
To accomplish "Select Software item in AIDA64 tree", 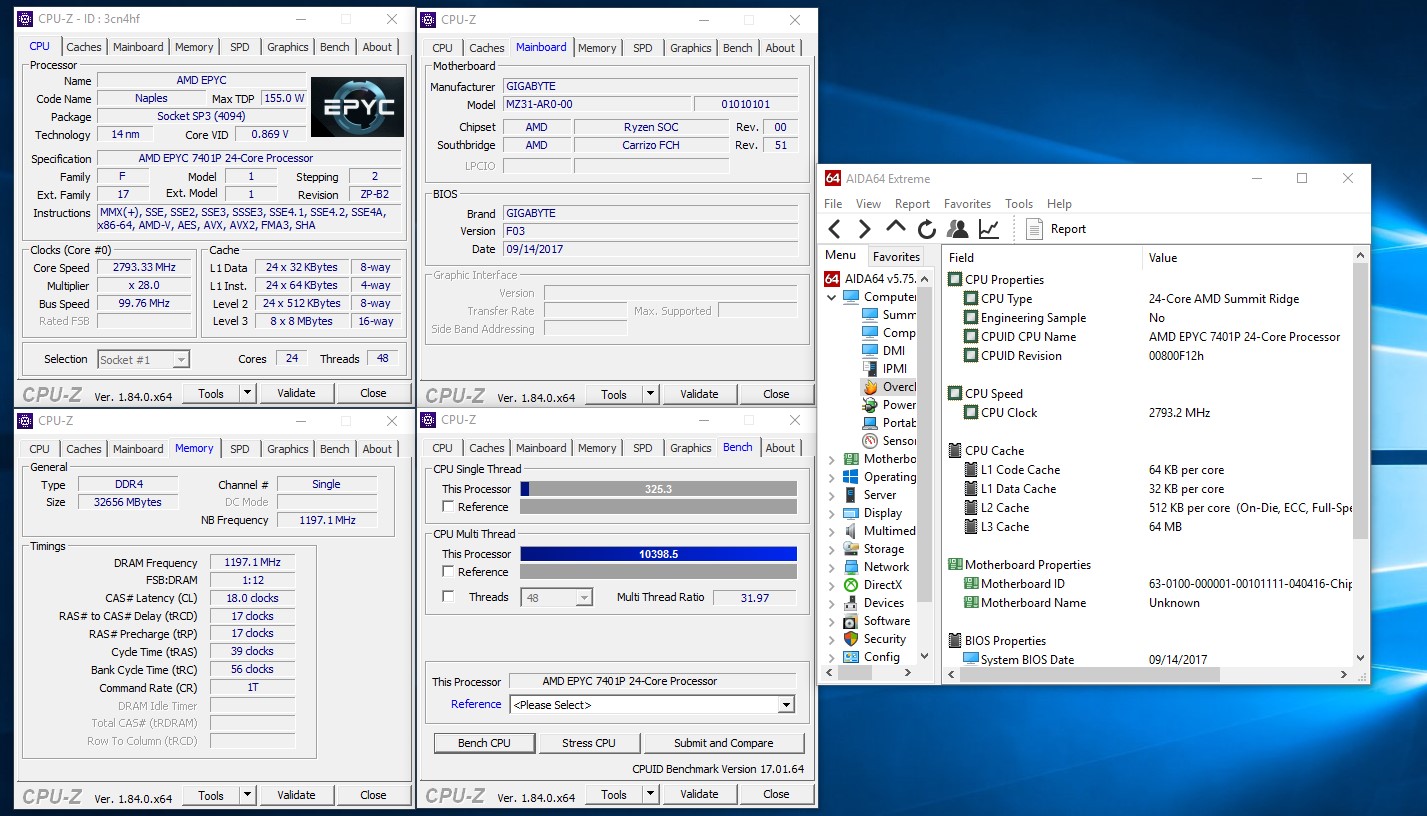I will (x=877, y=621).
